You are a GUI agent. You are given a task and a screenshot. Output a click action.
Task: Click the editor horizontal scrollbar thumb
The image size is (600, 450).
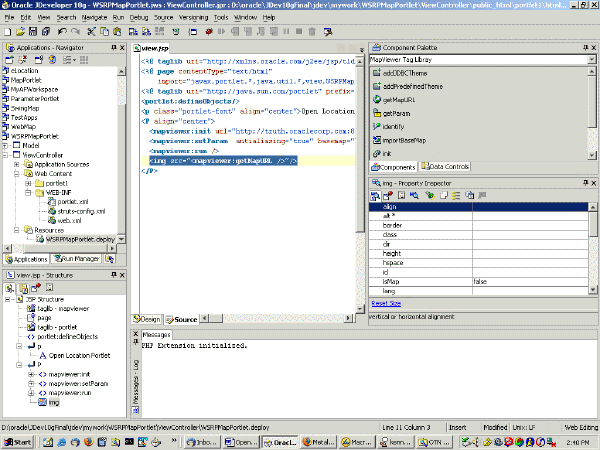pos(215,318)
